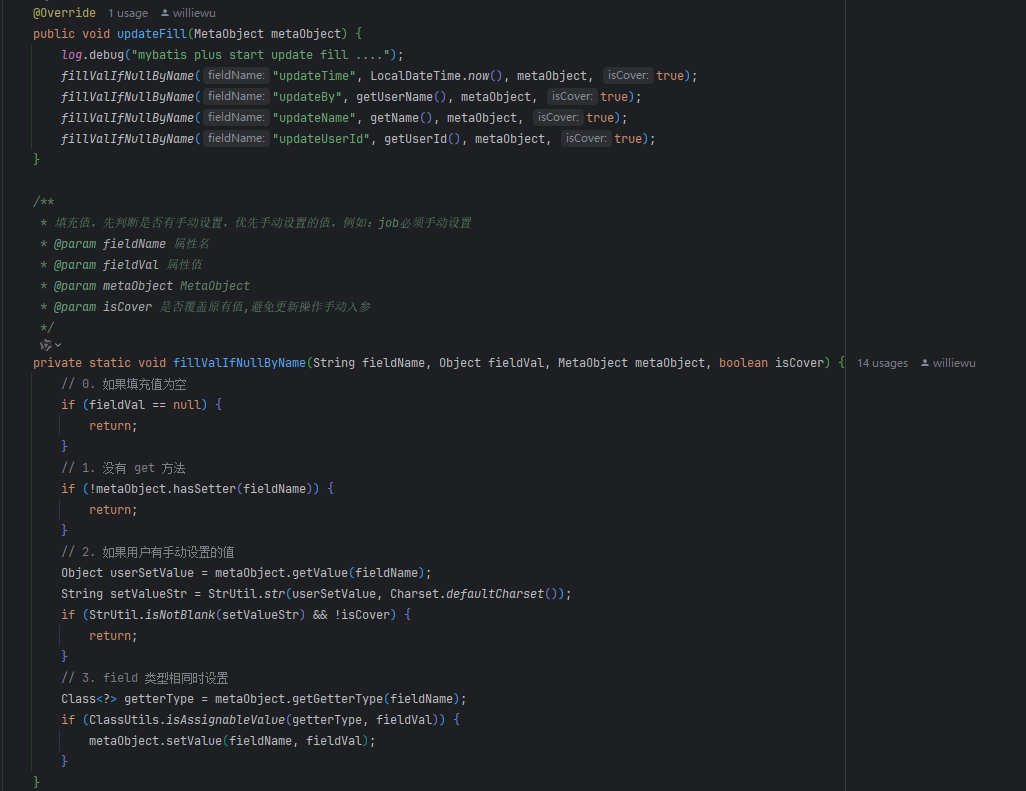
Task: Select the "updateBy" string literal
Action: (307, 97)
